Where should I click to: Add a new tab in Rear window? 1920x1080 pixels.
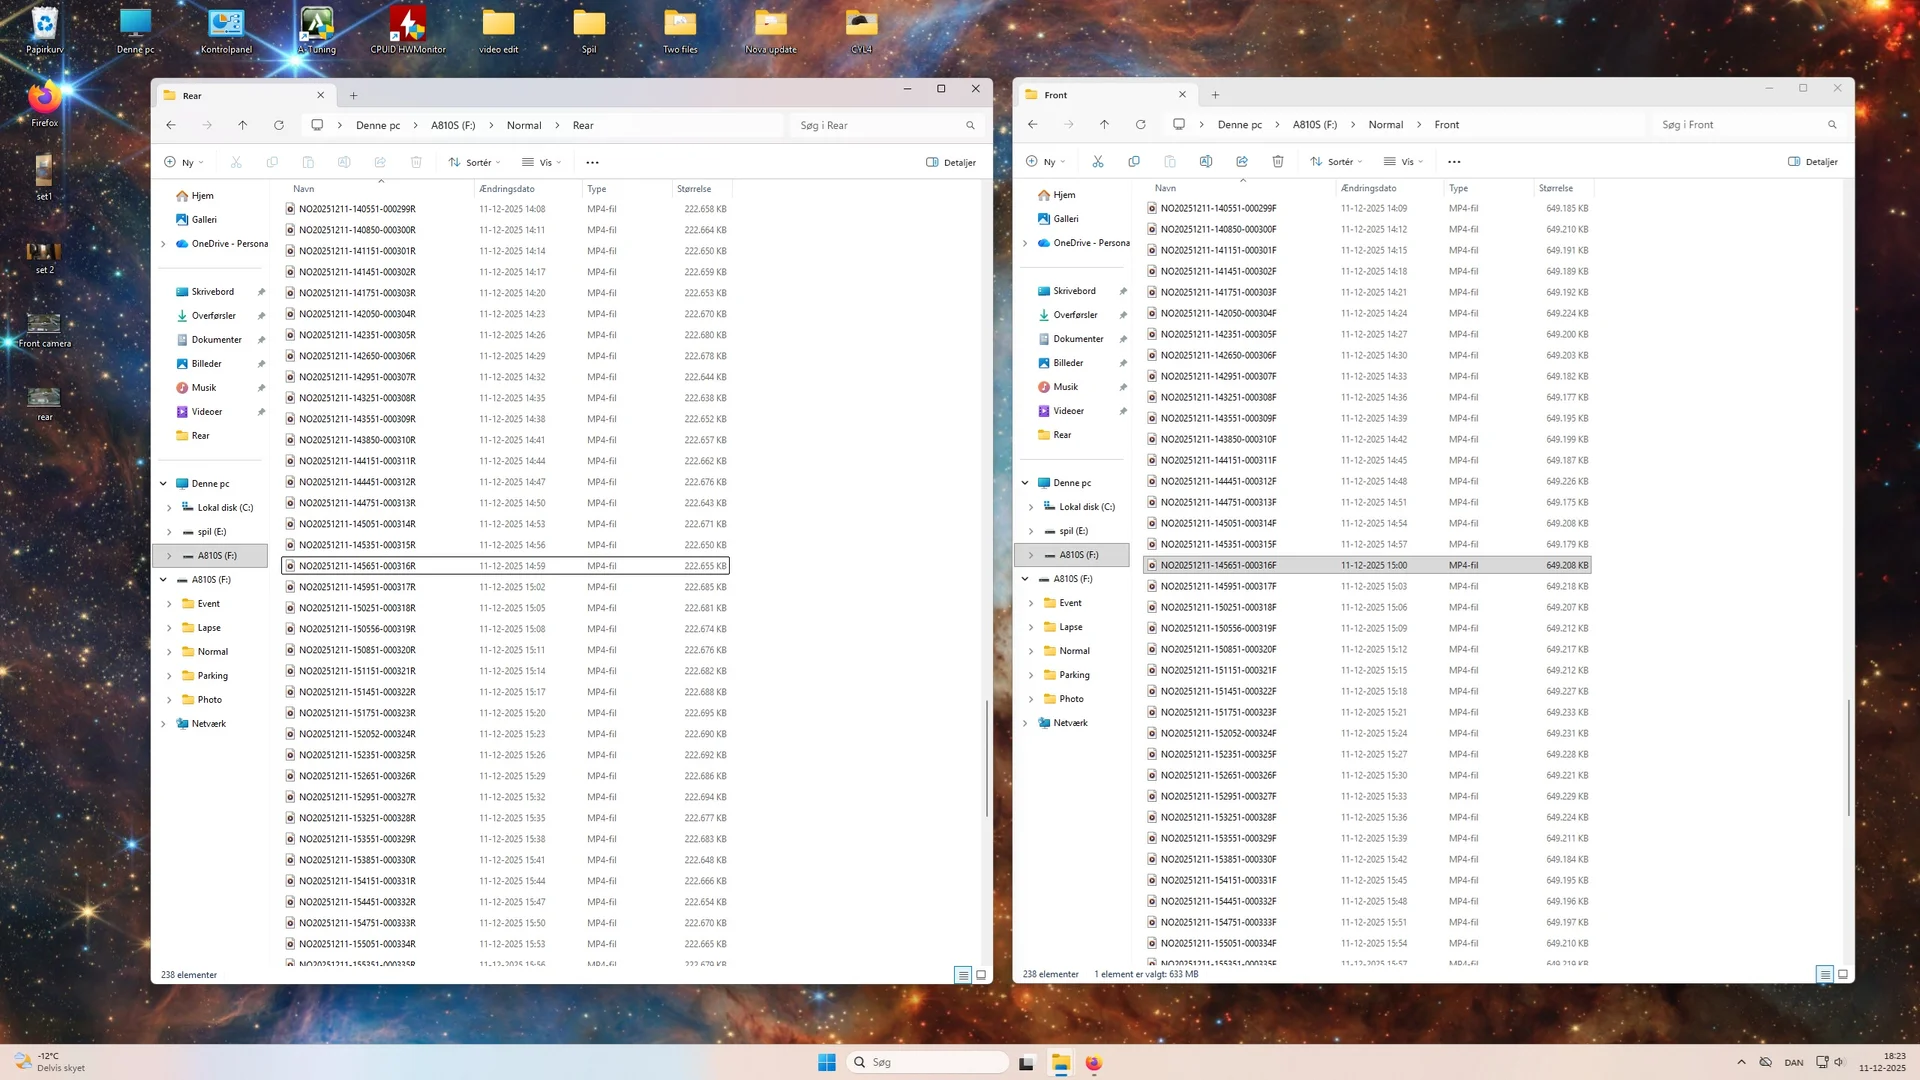353,96
